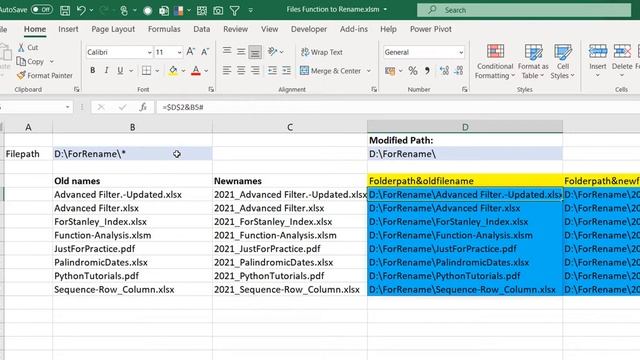Click the formula bar showing =$D$2&B5#
Screen dimensions: 640x360
[398, 107]
